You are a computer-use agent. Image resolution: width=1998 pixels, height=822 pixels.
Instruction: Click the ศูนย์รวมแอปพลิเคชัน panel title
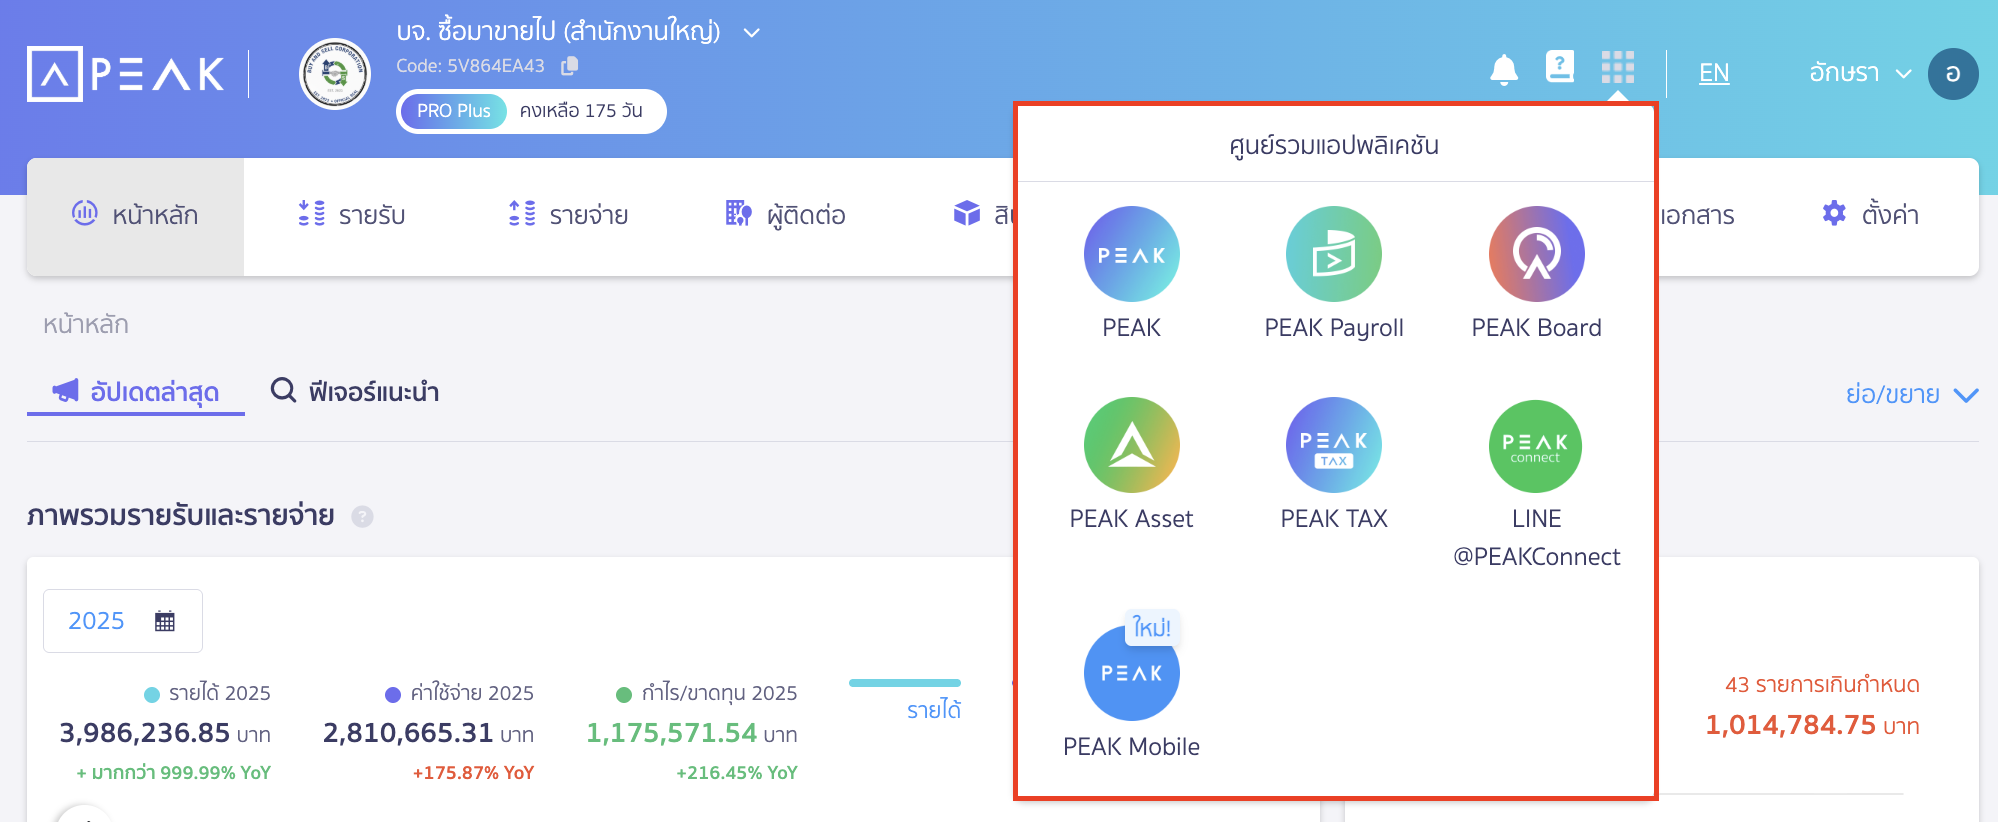point(1333,146)
